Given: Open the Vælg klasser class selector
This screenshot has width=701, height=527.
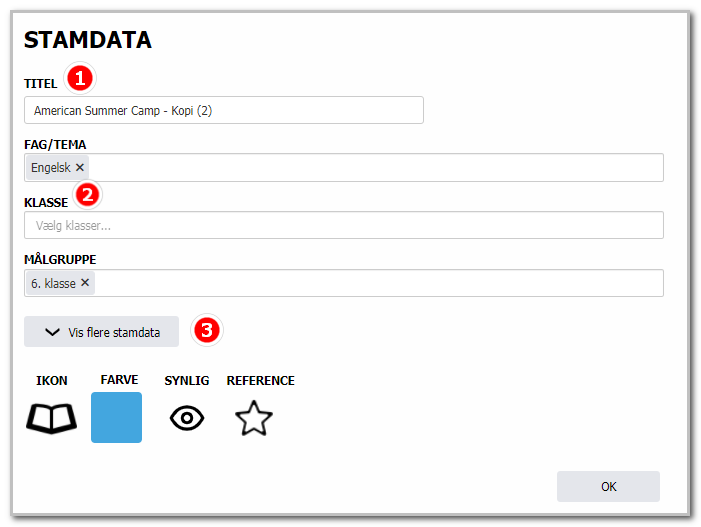Looking at the screenshot, I should [x=344, y=225].
